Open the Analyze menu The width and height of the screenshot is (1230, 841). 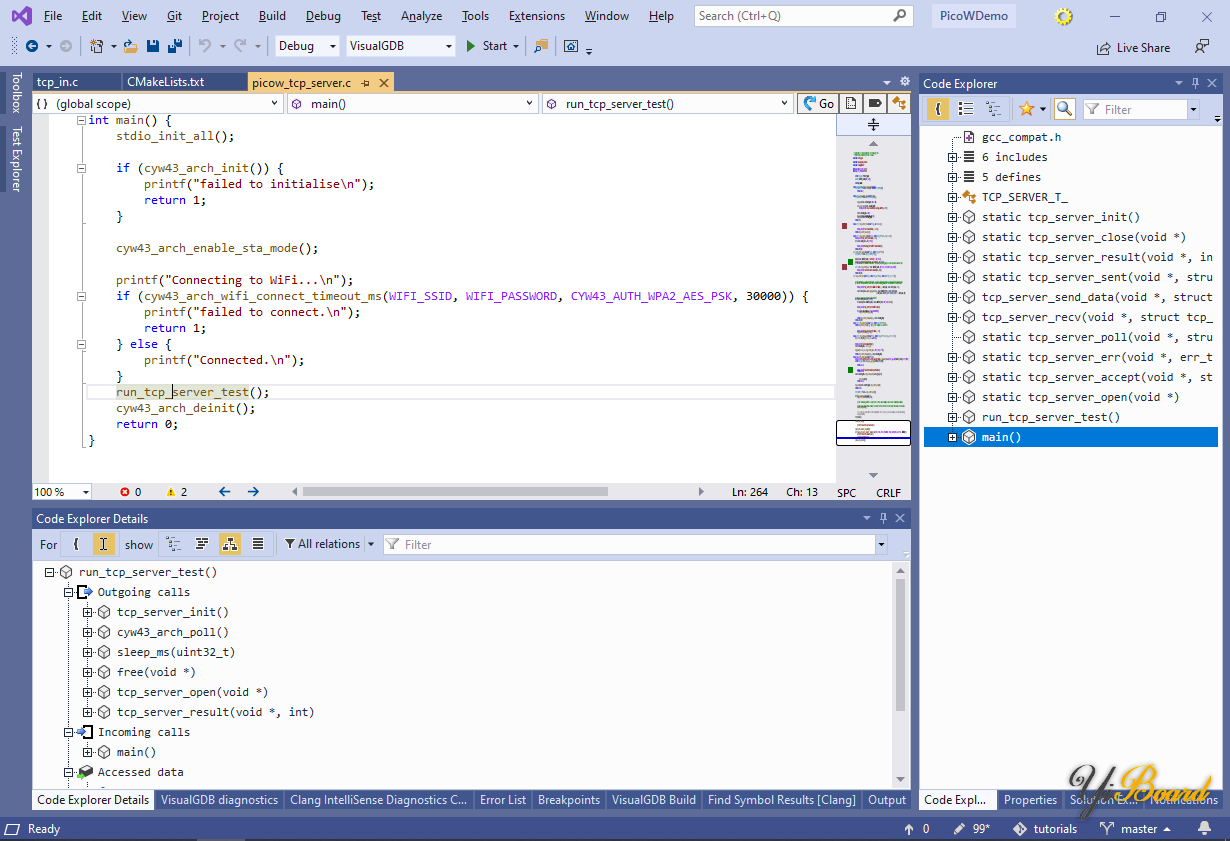[421, 16]
